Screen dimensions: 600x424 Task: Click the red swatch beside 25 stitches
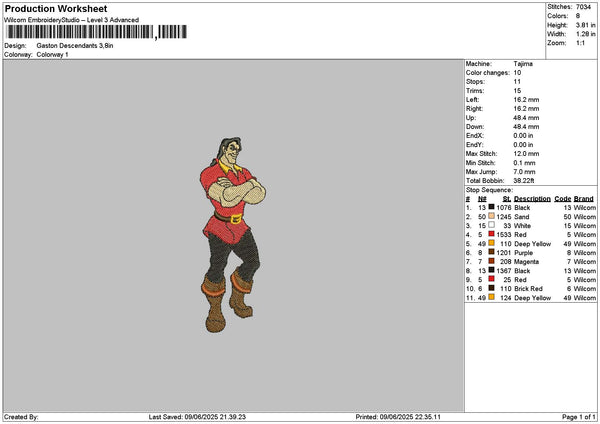click(x=491, y=279)
